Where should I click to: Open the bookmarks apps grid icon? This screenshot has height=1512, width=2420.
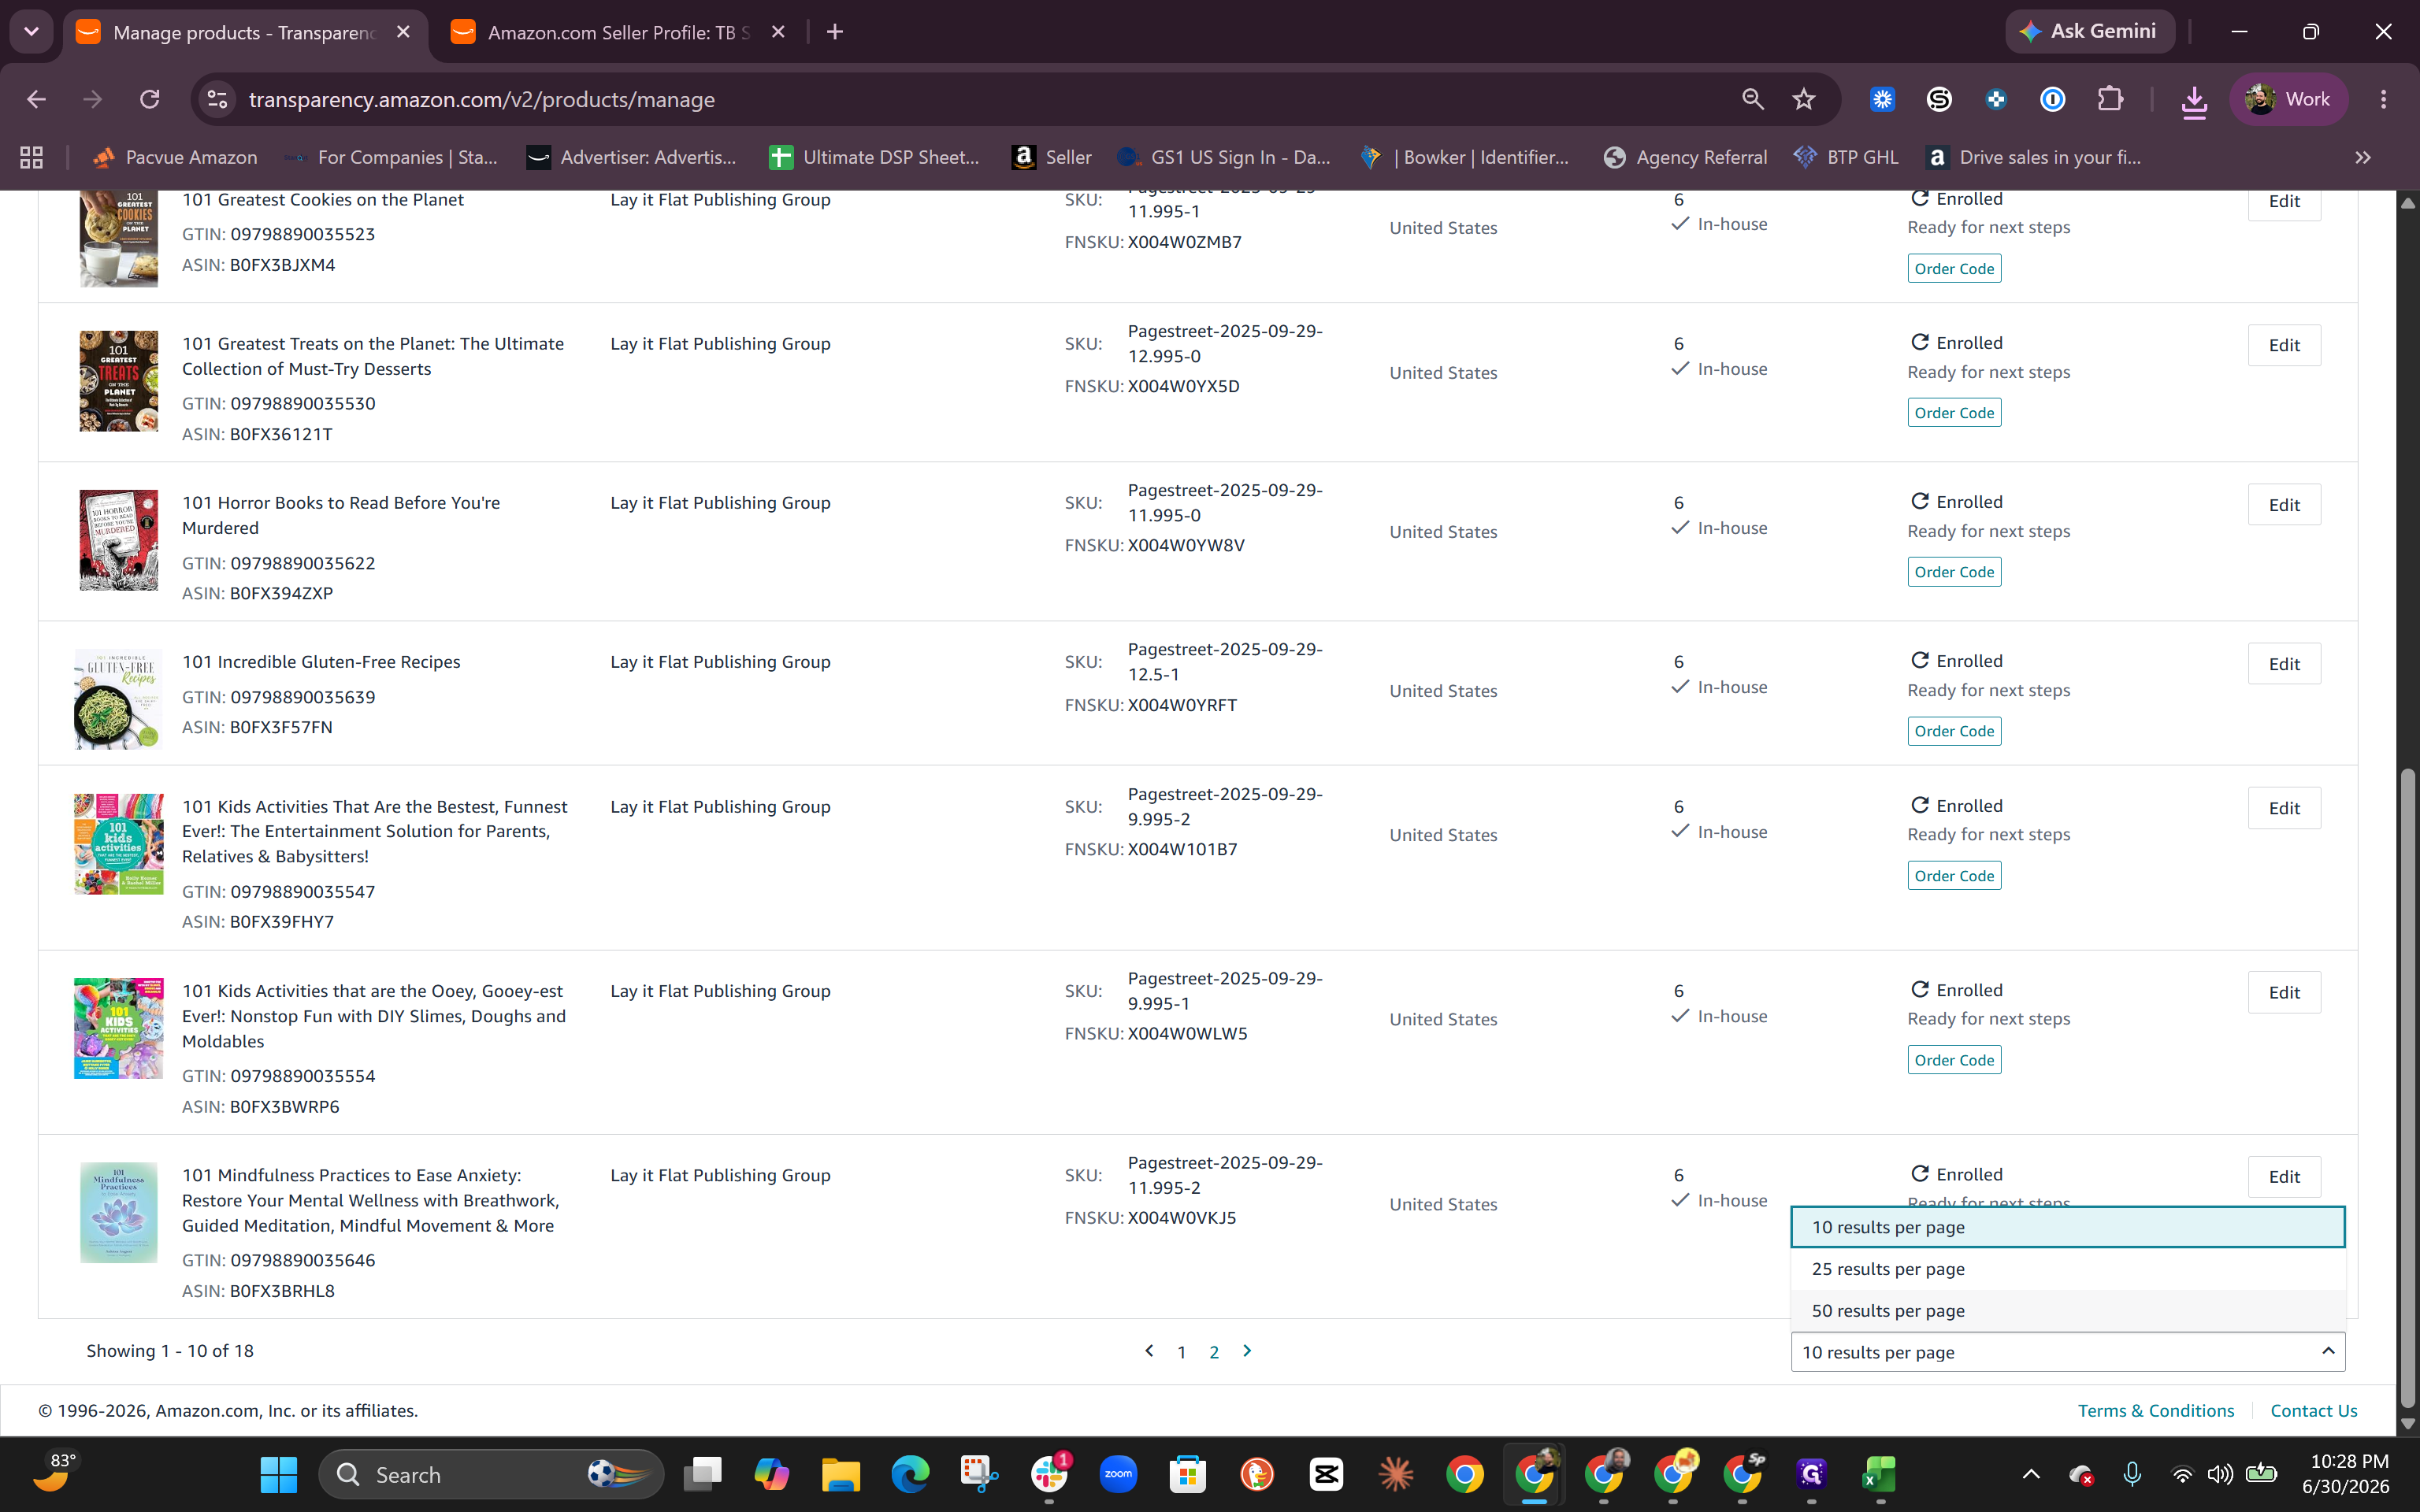click(32, 157)
